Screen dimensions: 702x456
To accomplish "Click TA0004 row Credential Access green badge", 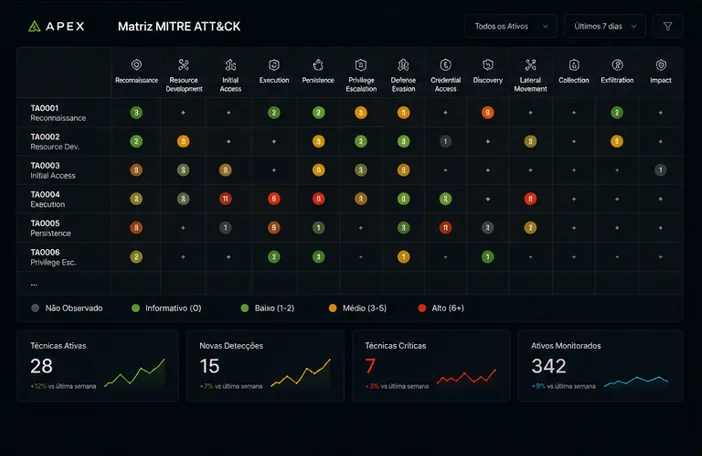I will pyautogui.click(x=445, y=199).
